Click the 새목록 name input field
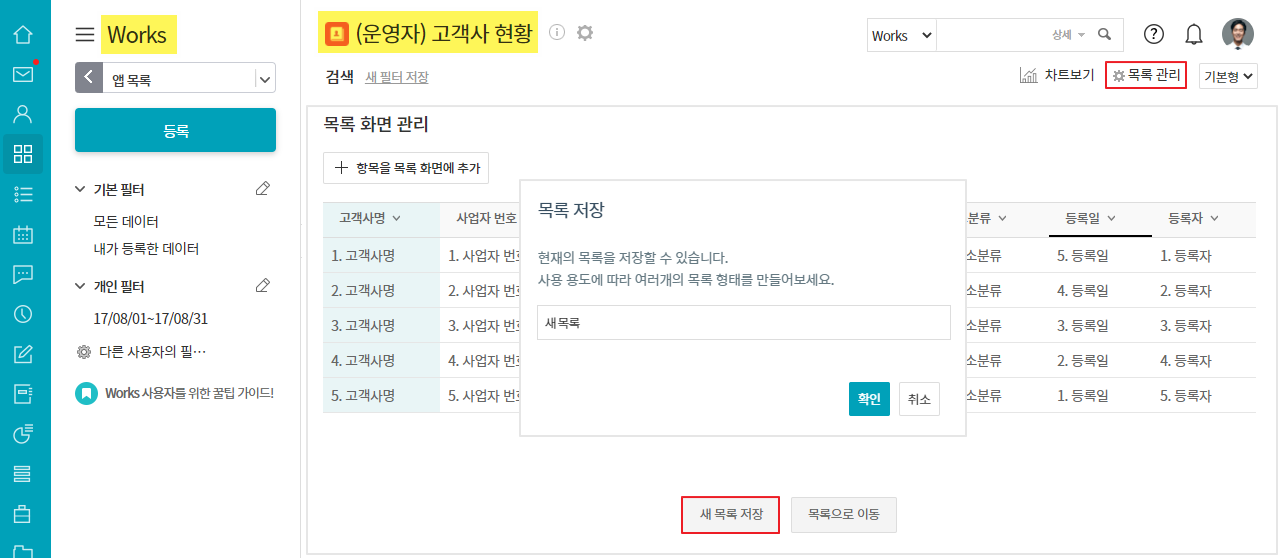 743,323
